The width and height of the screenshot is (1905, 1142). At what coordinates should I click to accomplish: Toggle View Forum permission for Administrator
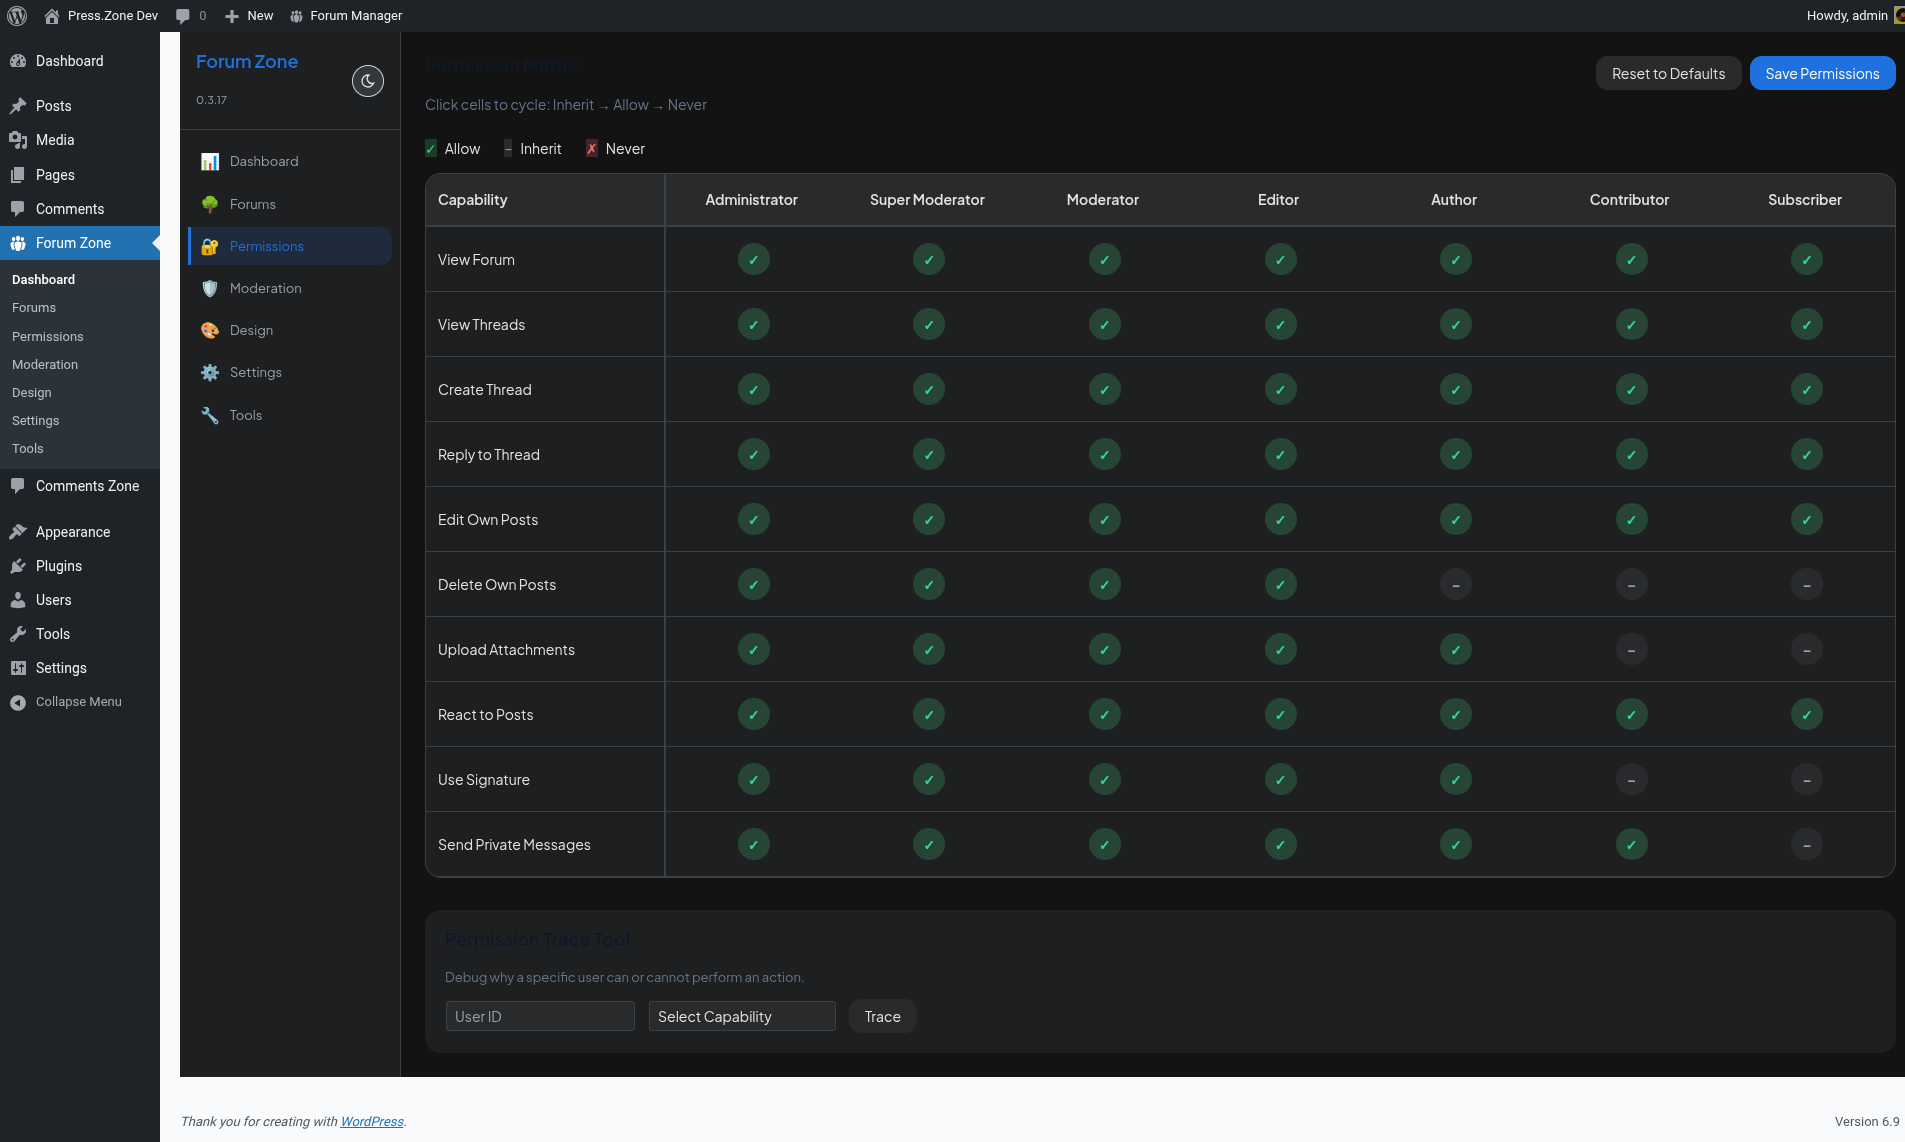[753, 259]
